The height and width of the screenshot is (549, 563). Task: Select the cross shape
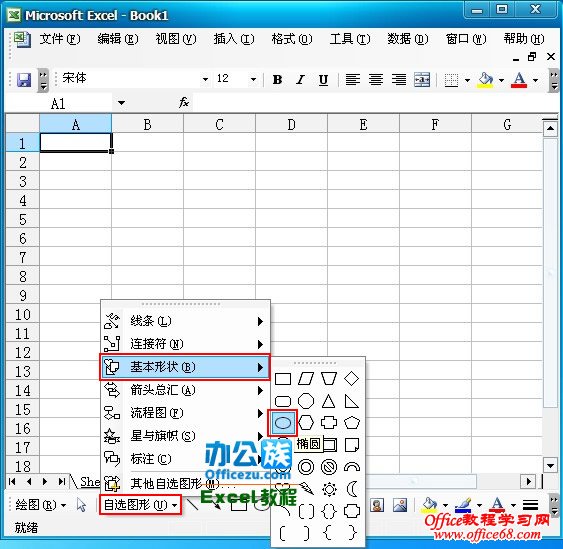coord(329,423)
